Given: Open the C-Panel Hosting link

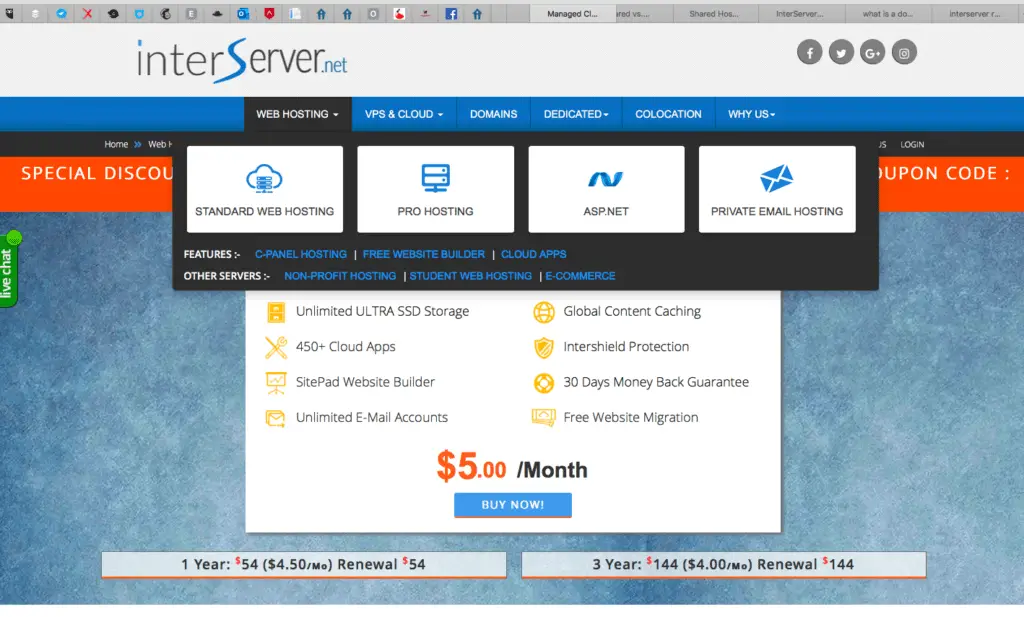Looking at the screenshot, I should point(301,255).
